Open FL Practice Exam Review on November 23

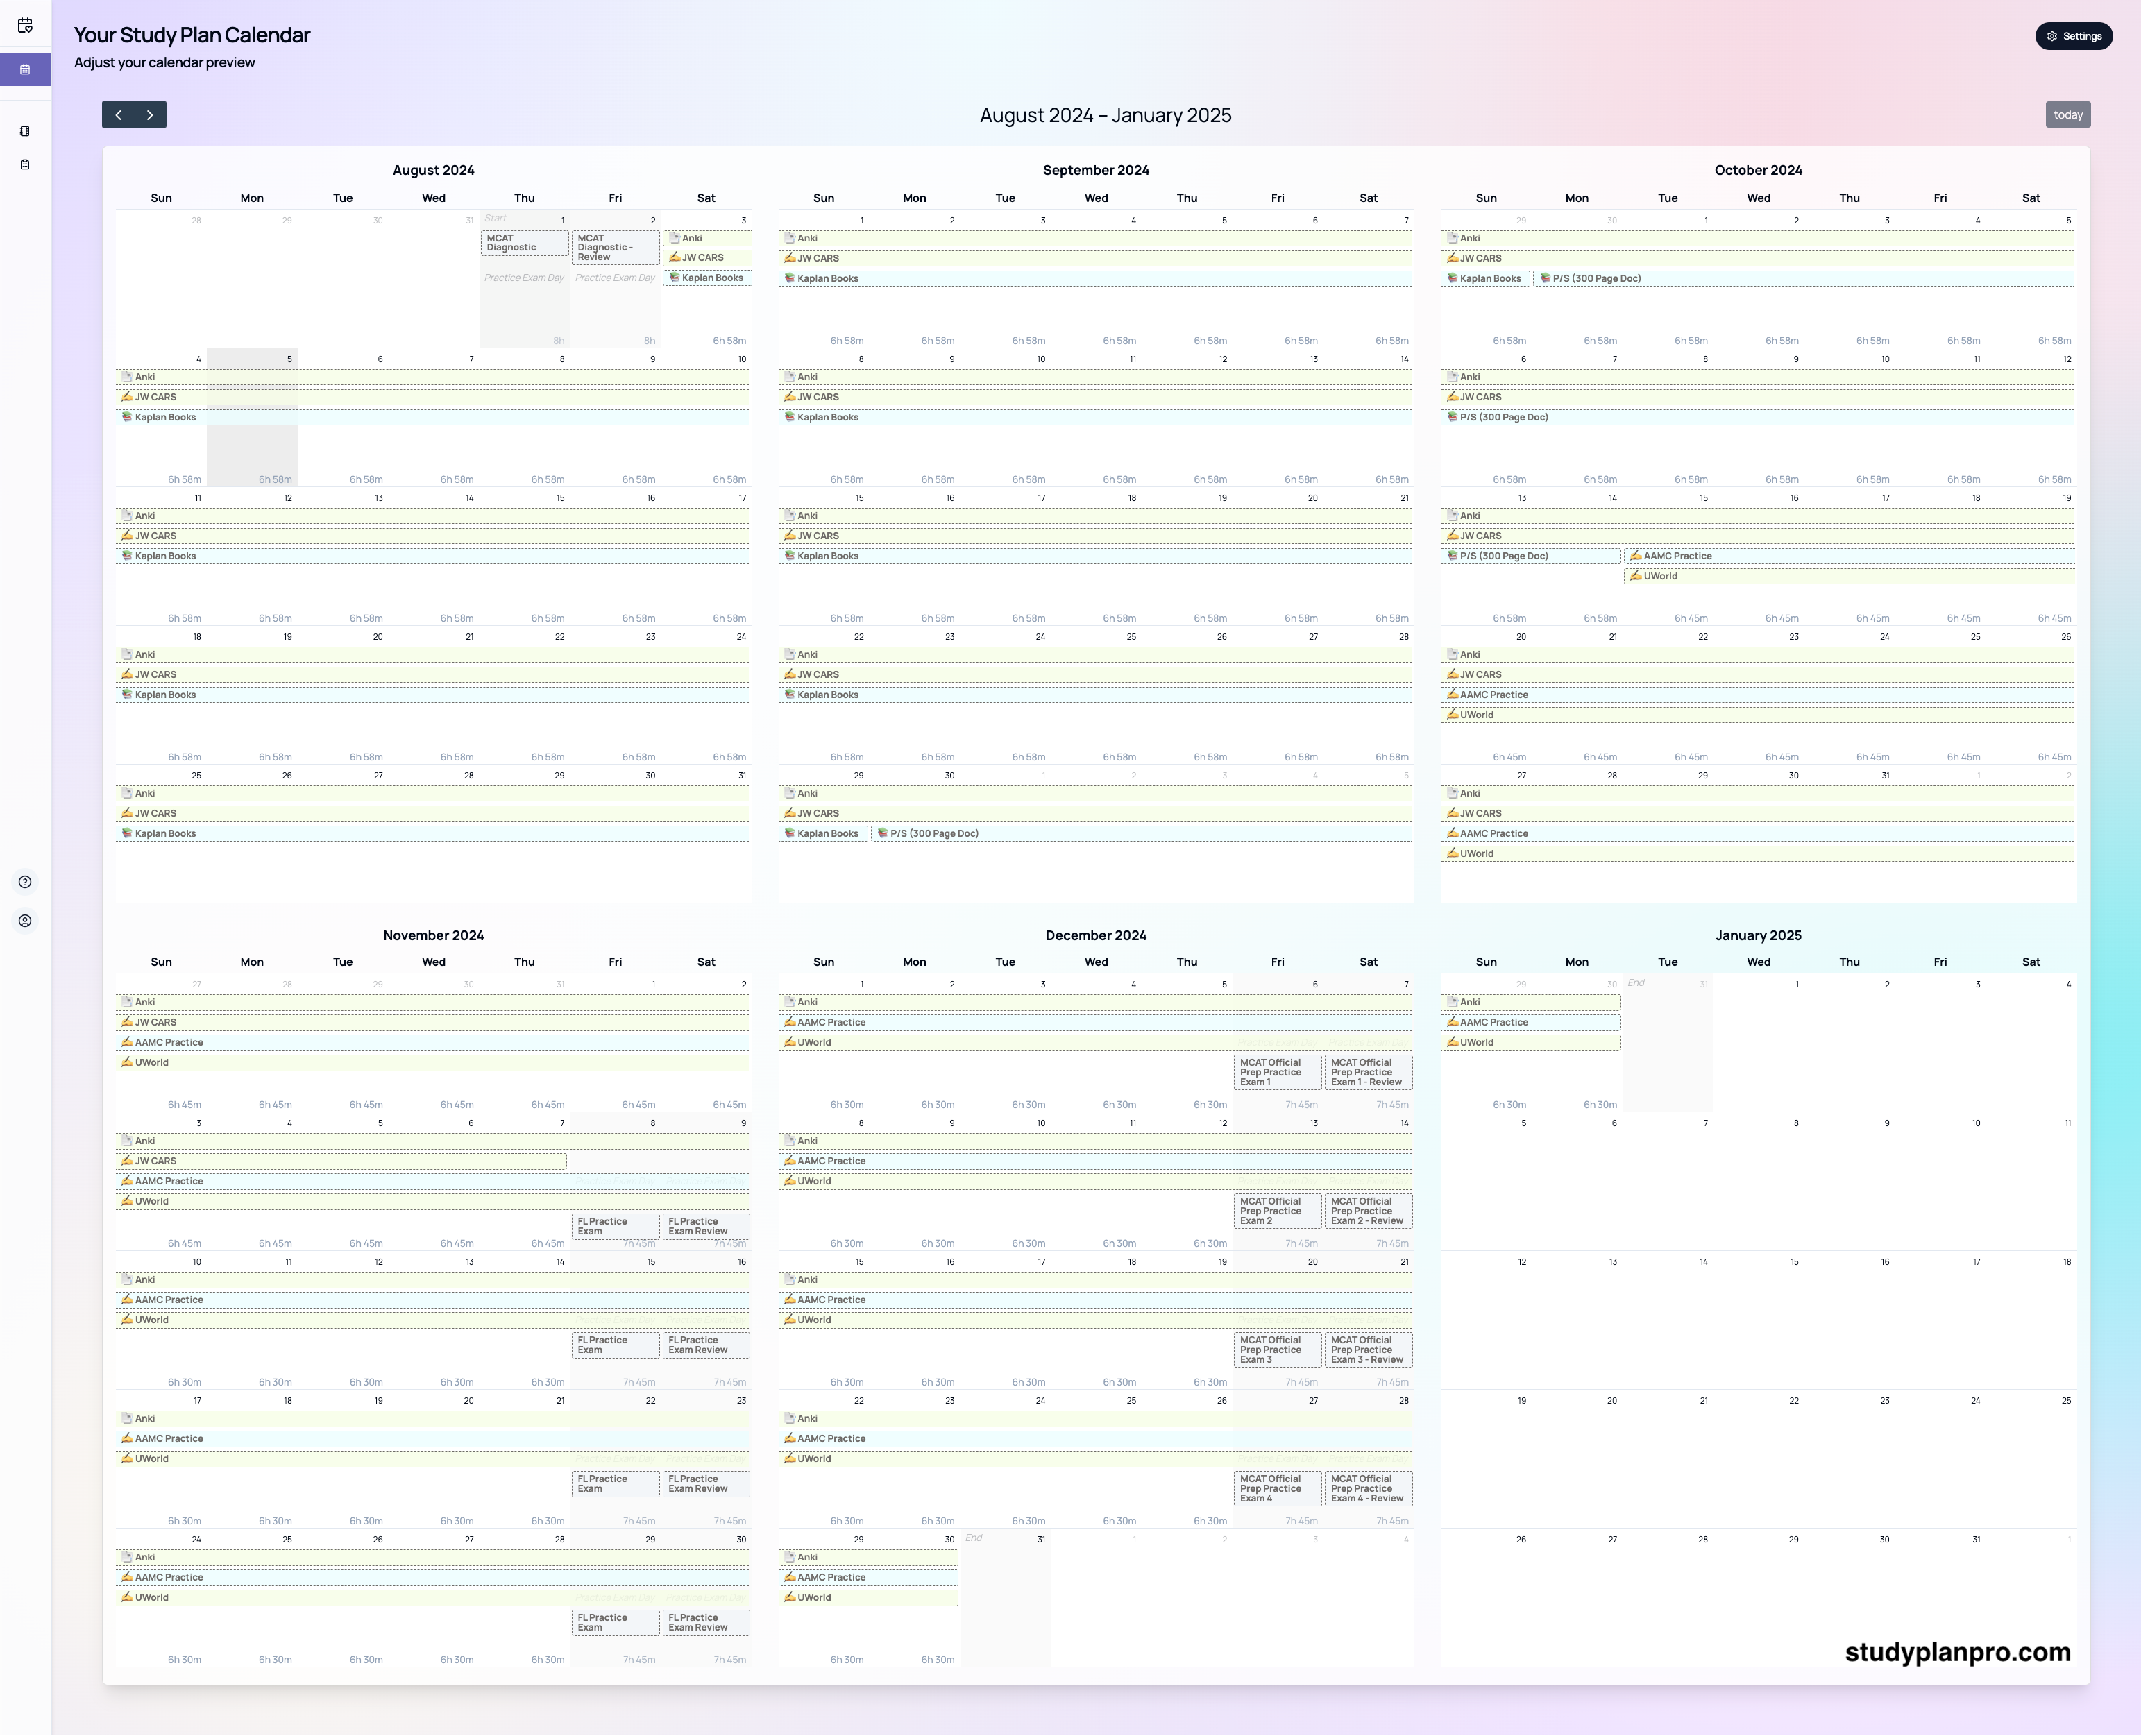click(707, 1484)
